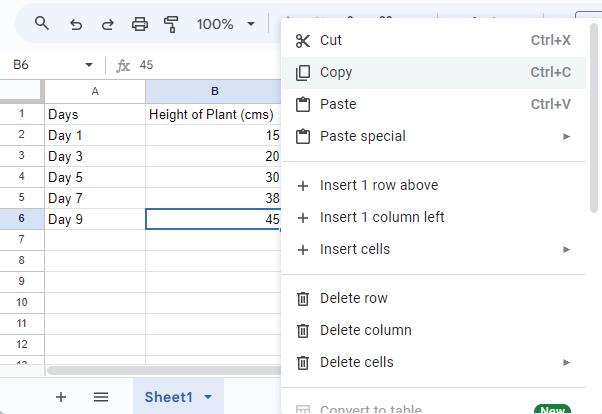Select Cut in the context menu
This screenshot has width=602, height=414.
331,40
